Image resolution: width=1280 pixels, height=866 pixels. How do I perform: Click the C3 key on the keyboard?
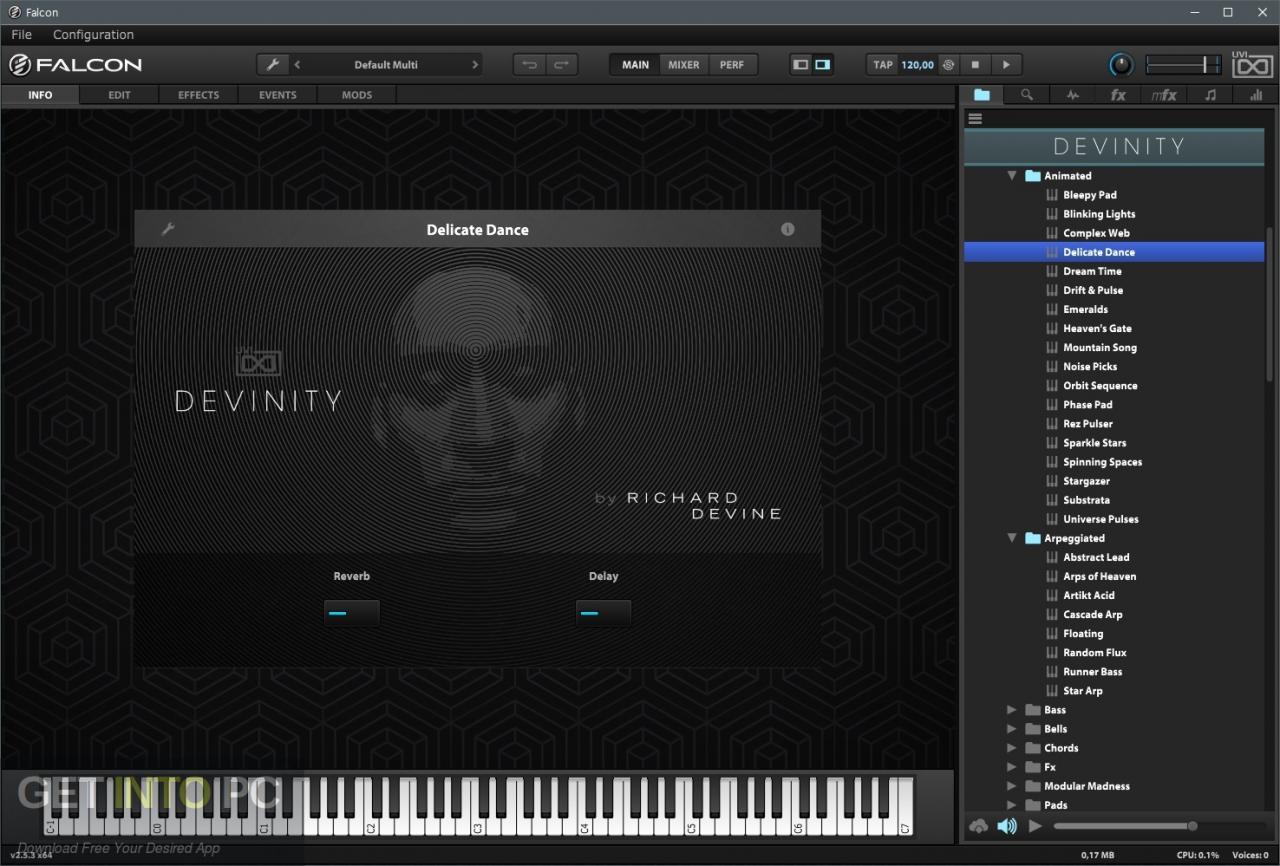point(476,805)
